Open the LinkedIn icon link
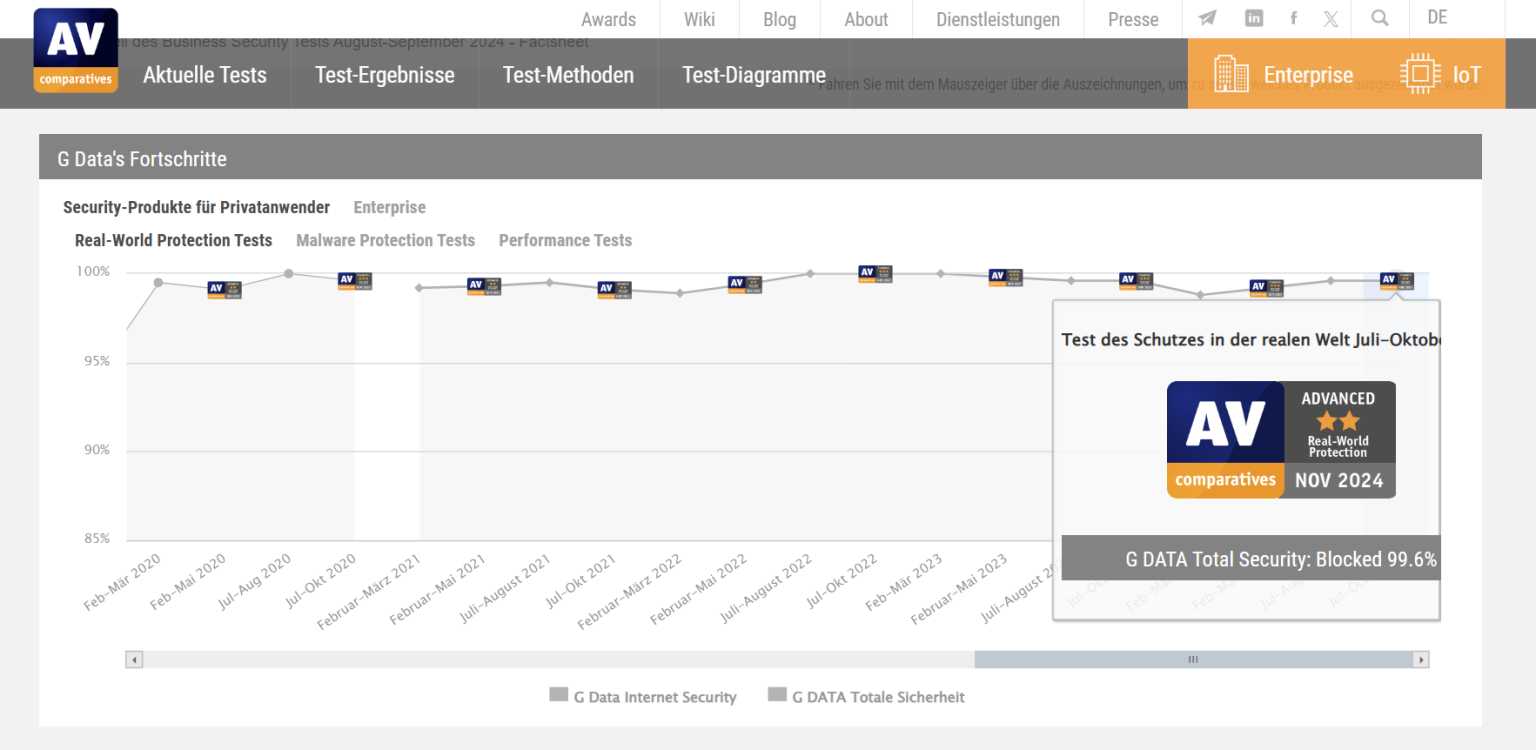The image size is (1536, 750). tap(1254, 18)
